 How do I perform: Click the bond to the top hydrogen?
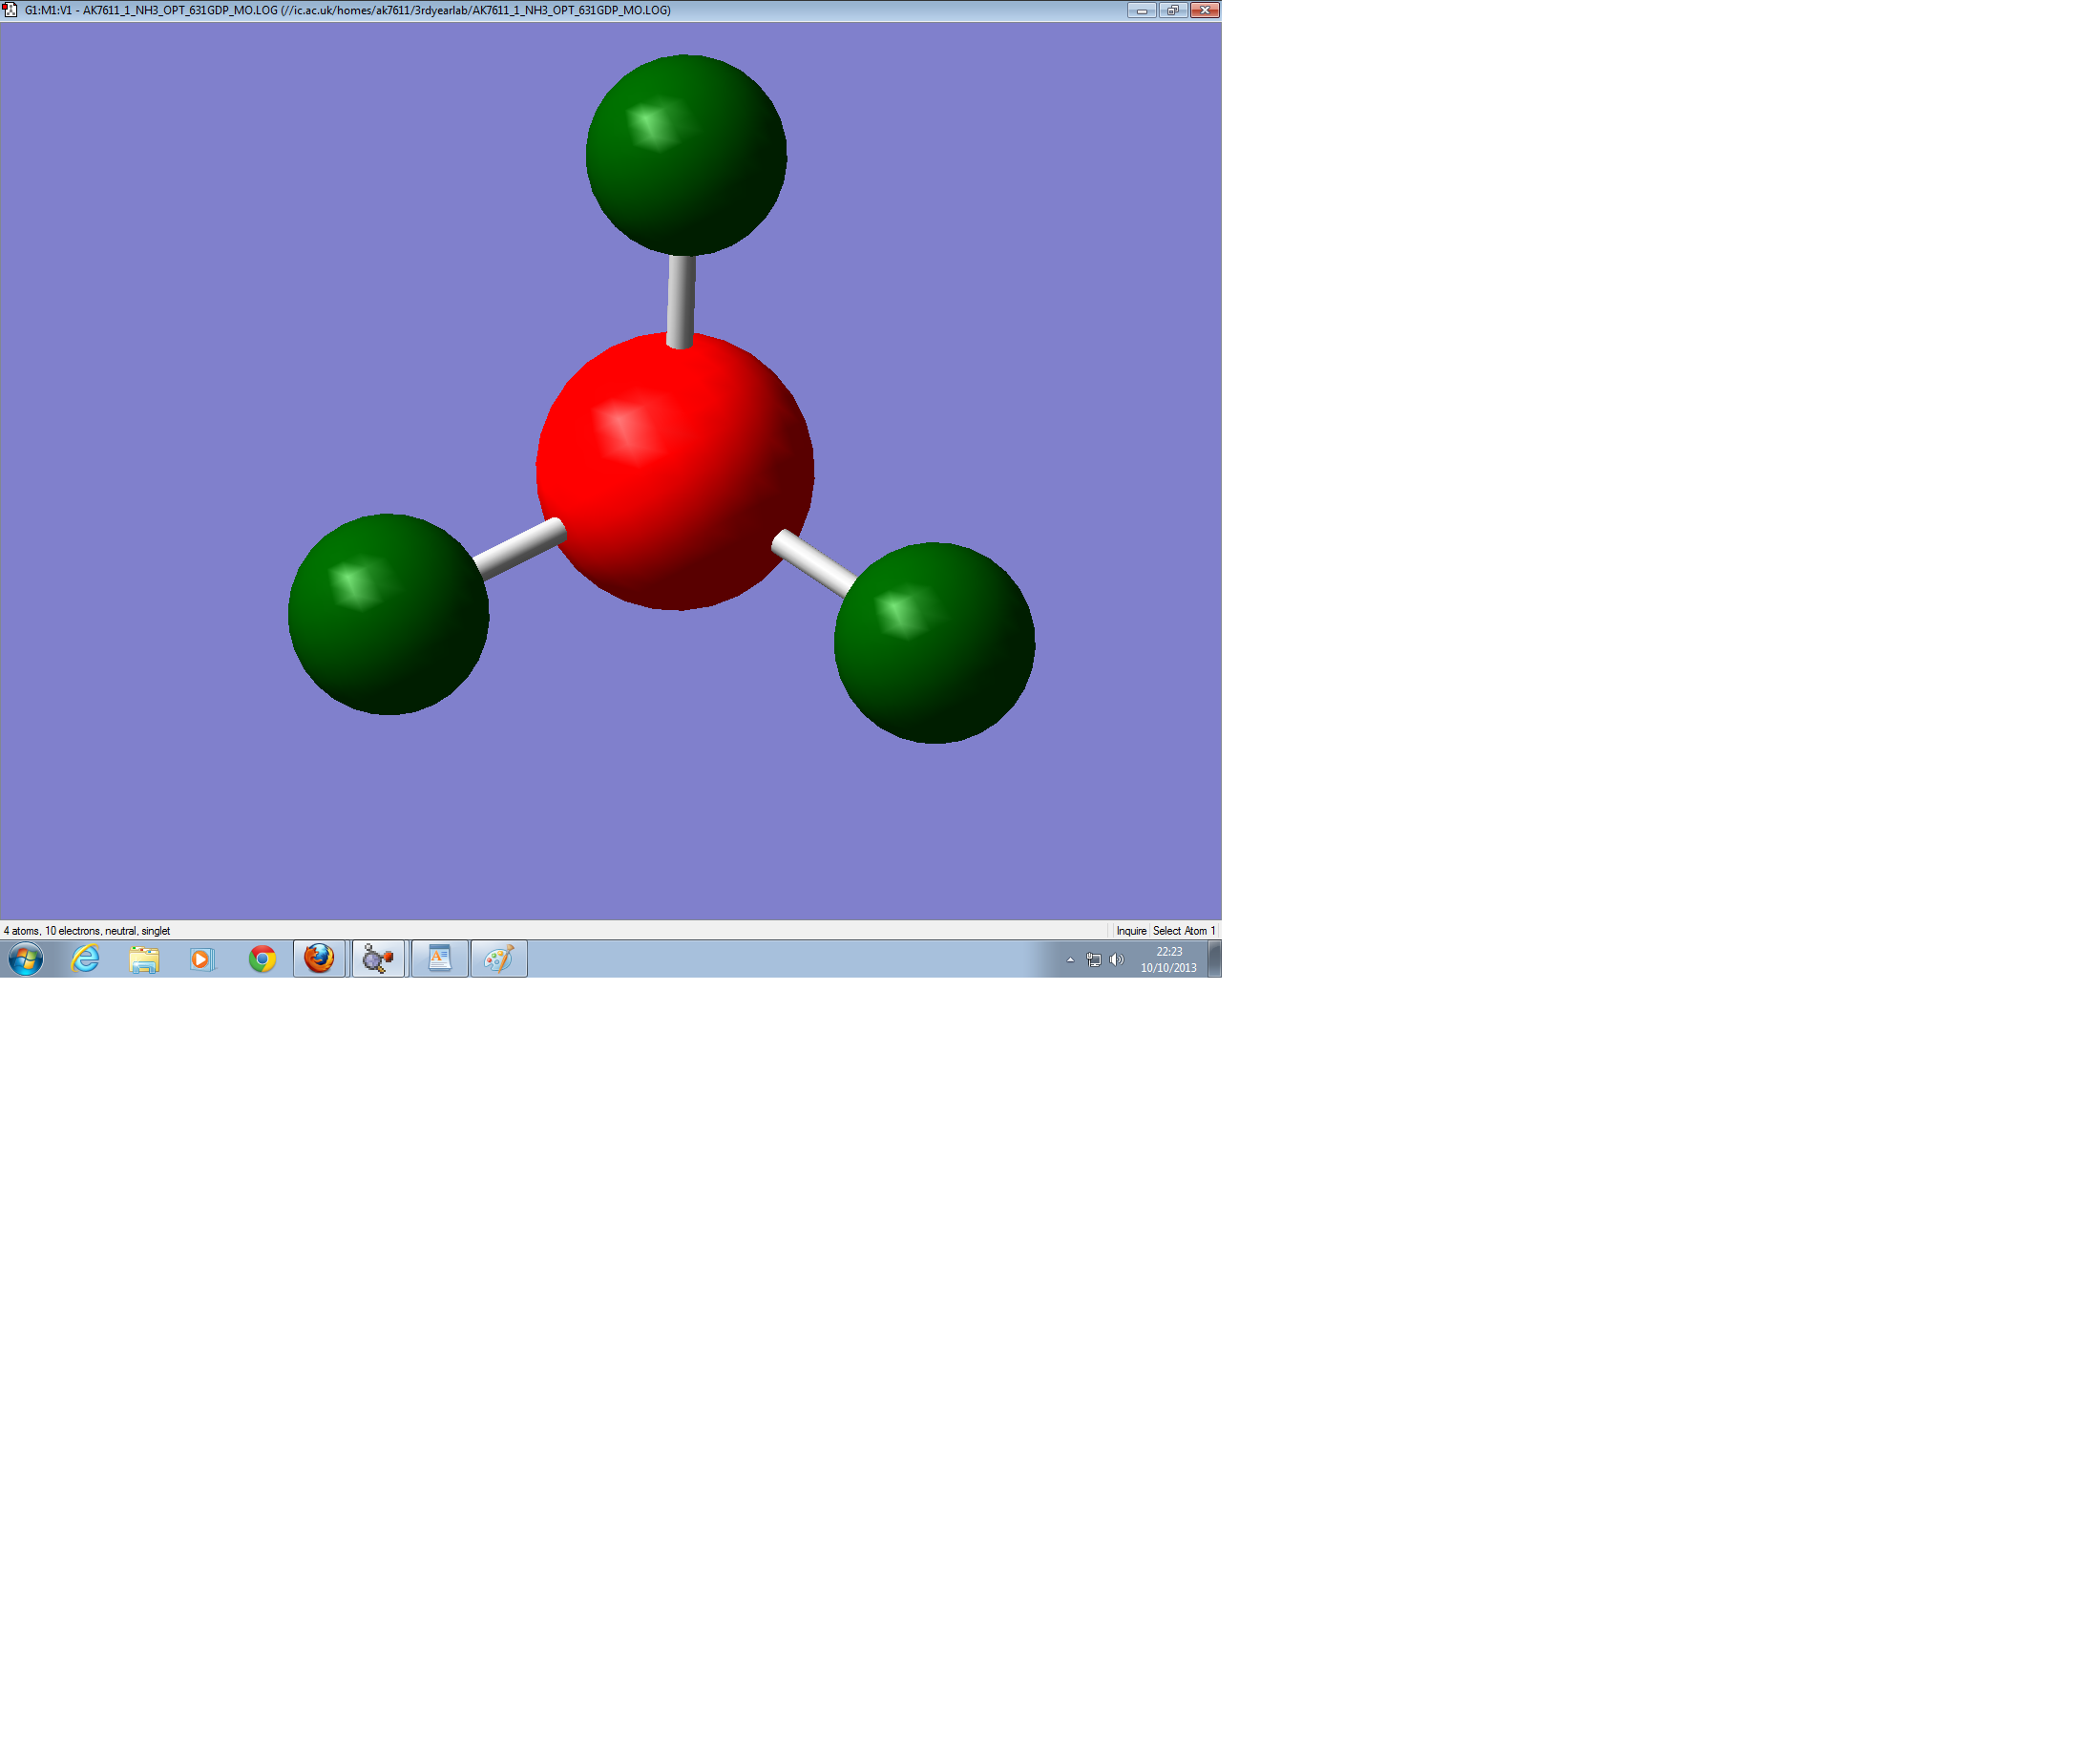pos(681,297)
